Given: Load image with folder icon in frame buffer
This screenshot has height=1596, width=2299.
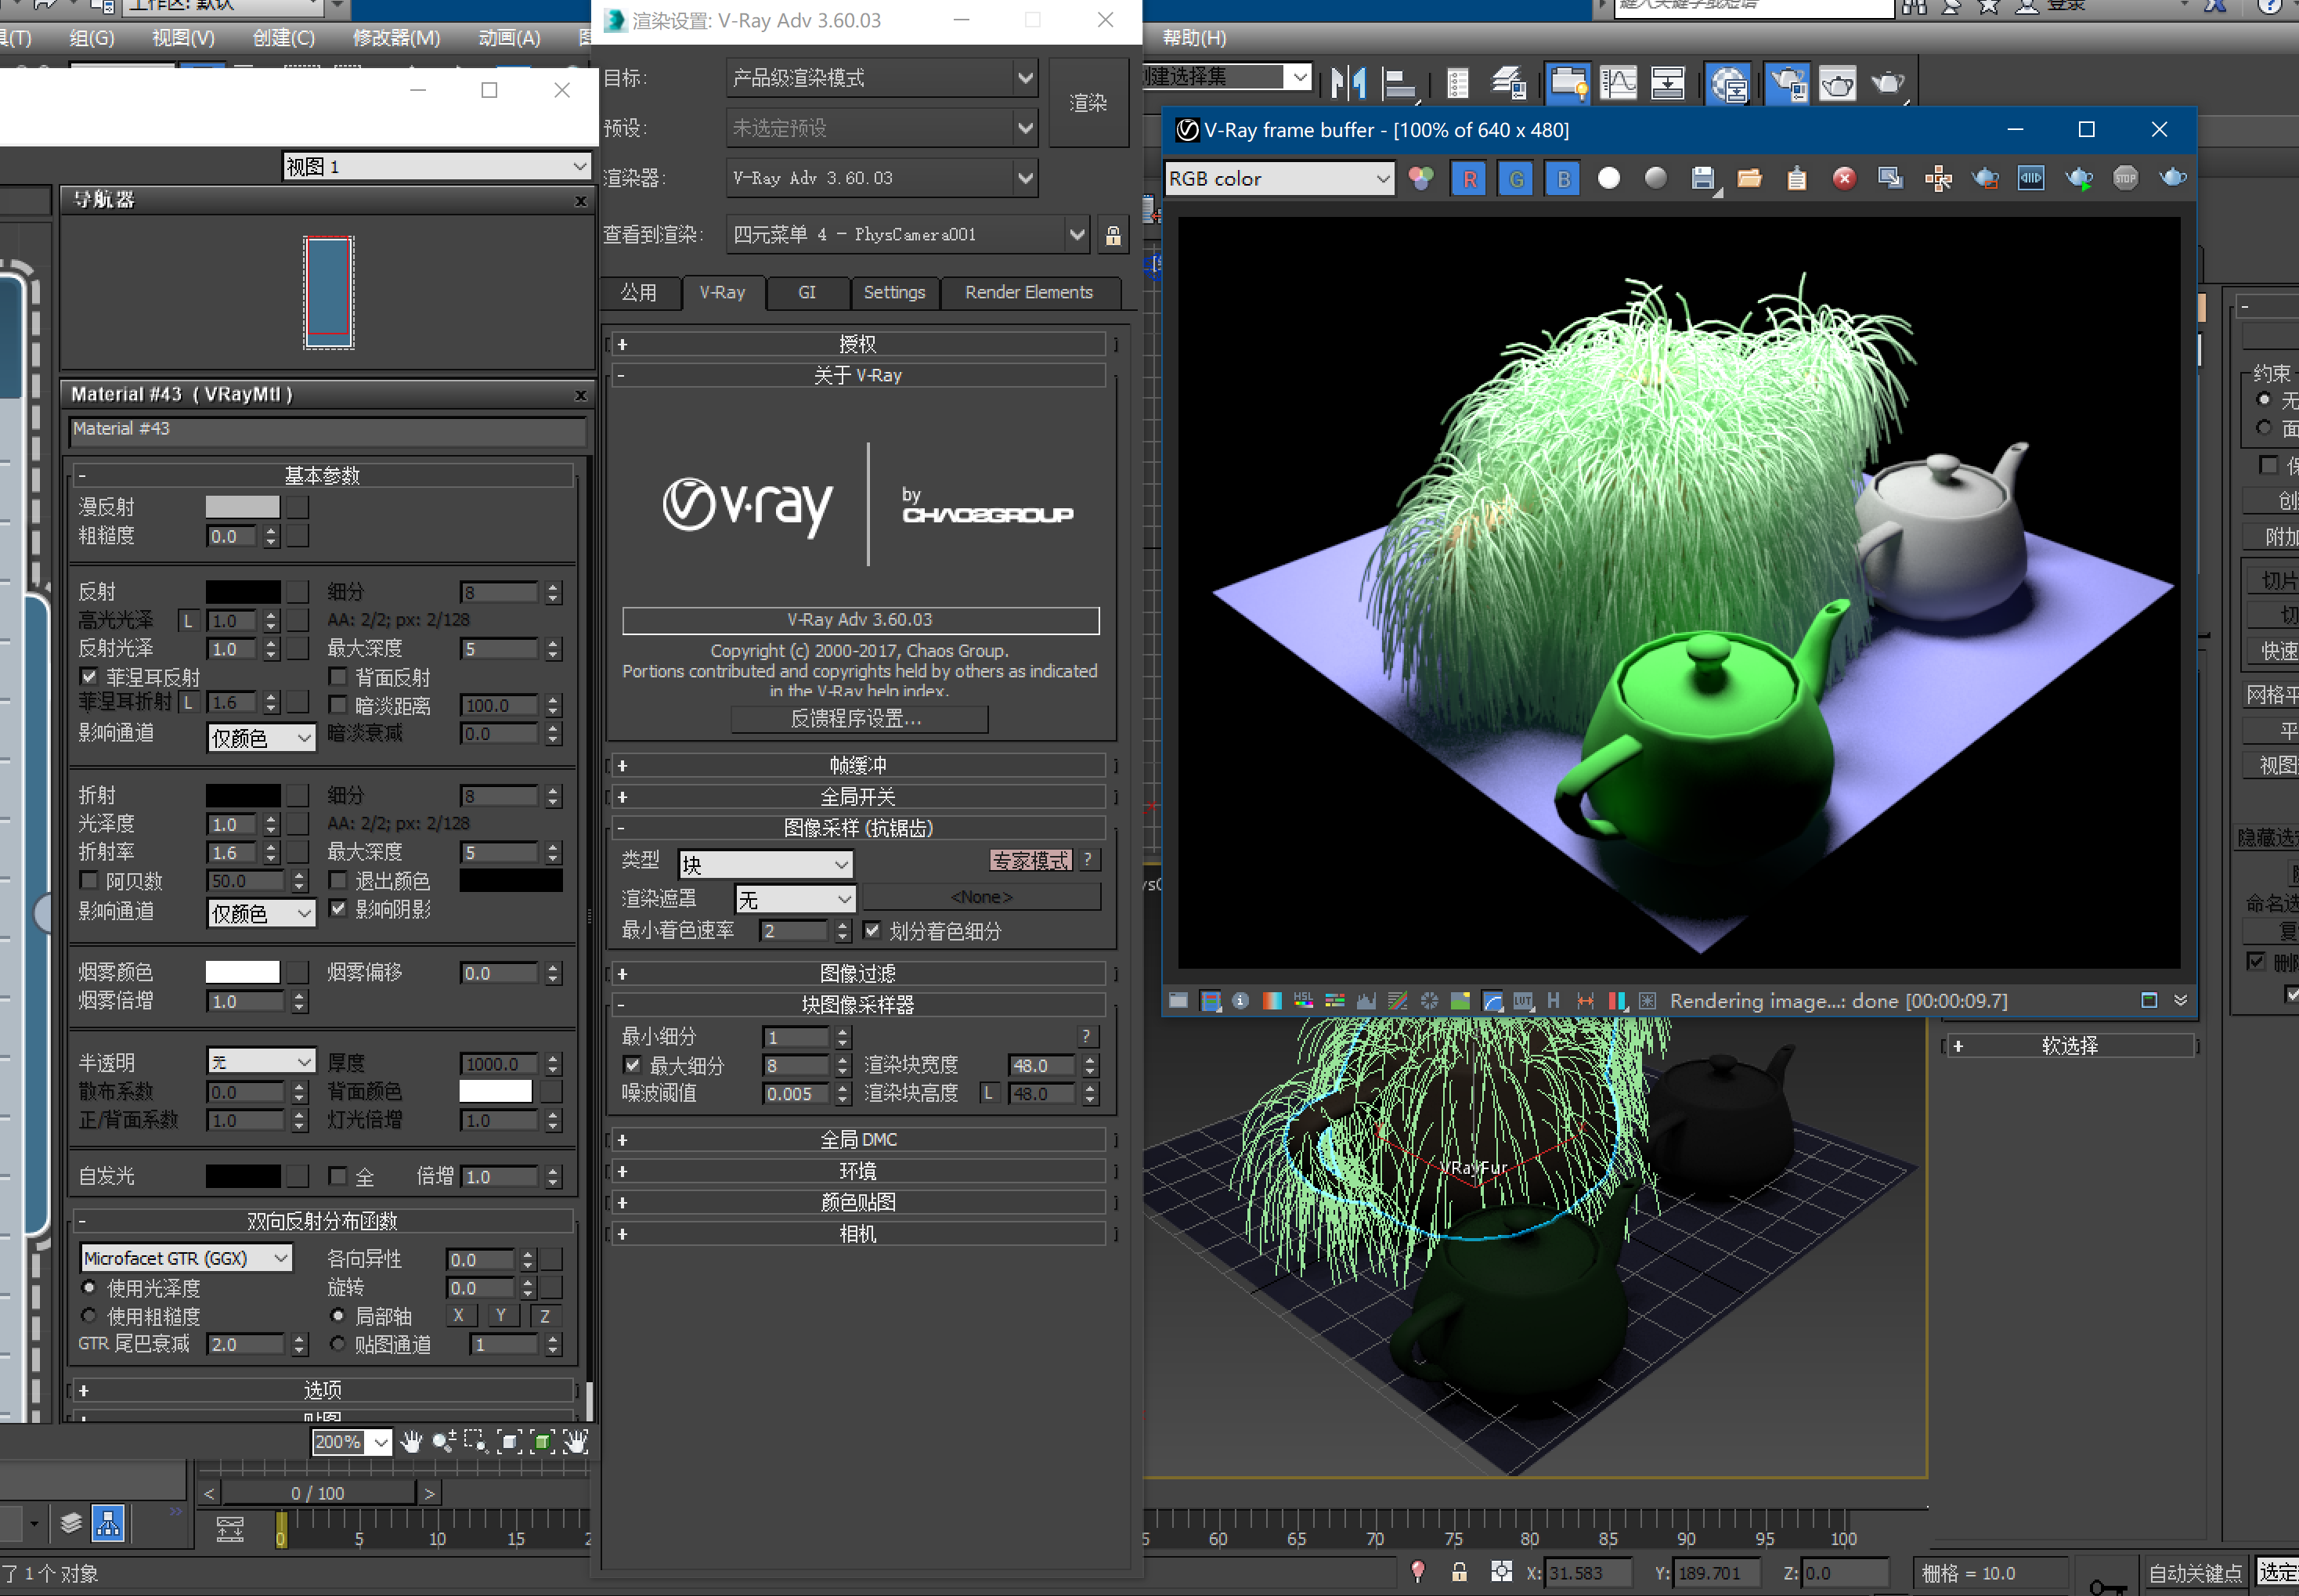Looking at the screenshot, I should click(1750, 179).
